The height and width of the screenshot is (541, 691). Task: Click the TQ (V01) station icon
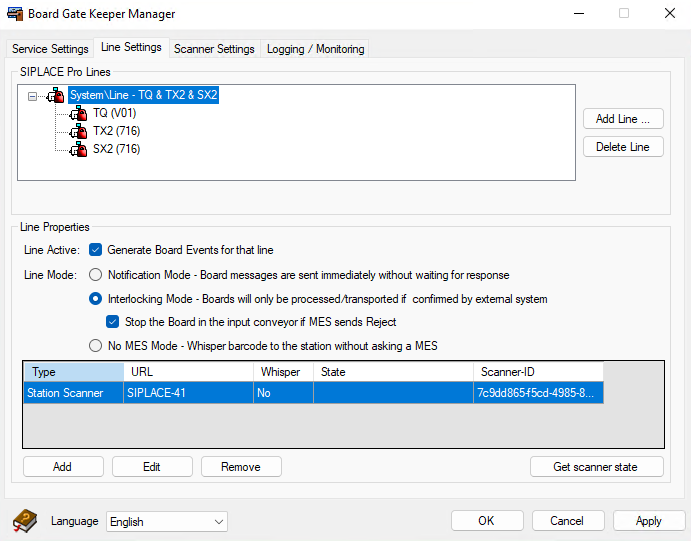[x=79, y=113]
